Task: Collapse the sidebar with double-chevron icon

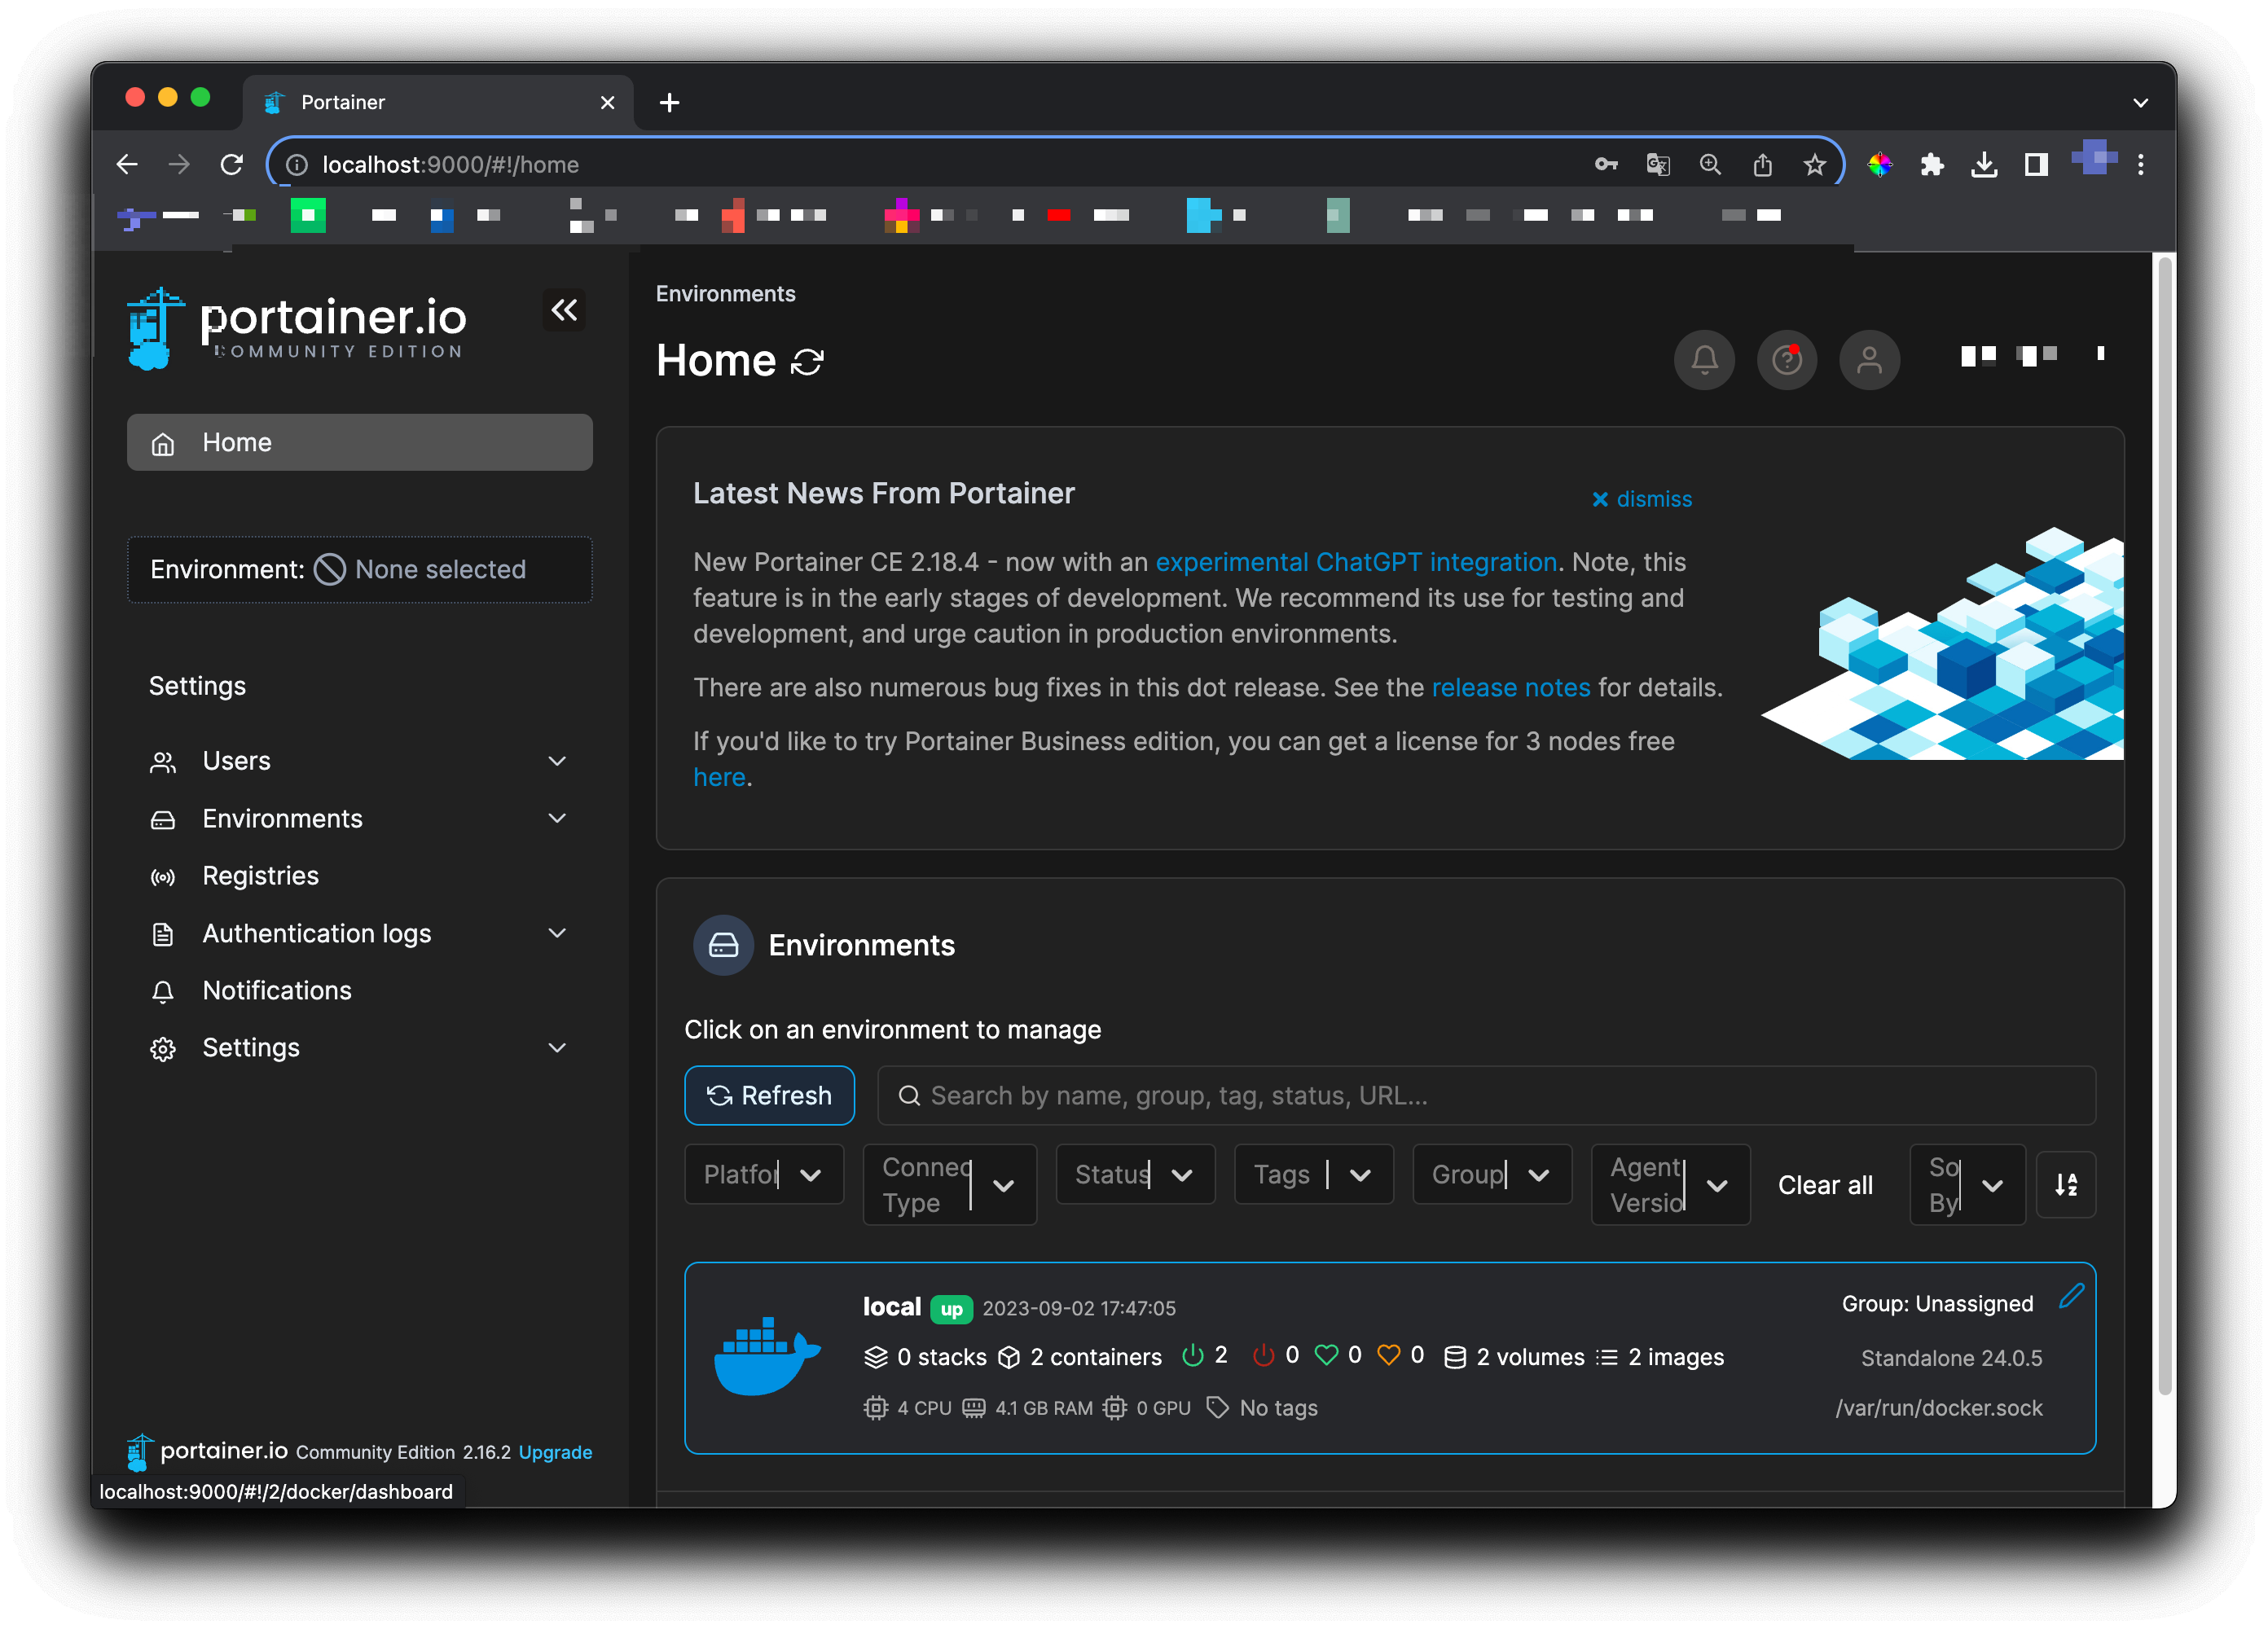Action: click(564, 310)
